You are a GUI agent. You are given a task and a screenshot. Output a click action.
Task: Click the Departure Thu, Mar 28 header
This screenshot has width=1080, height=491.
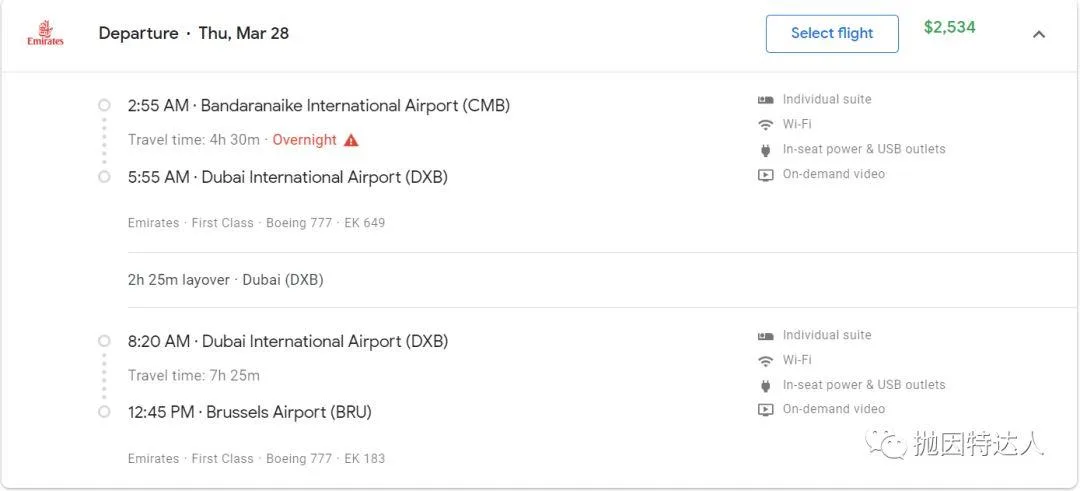(x=194, y=33)
